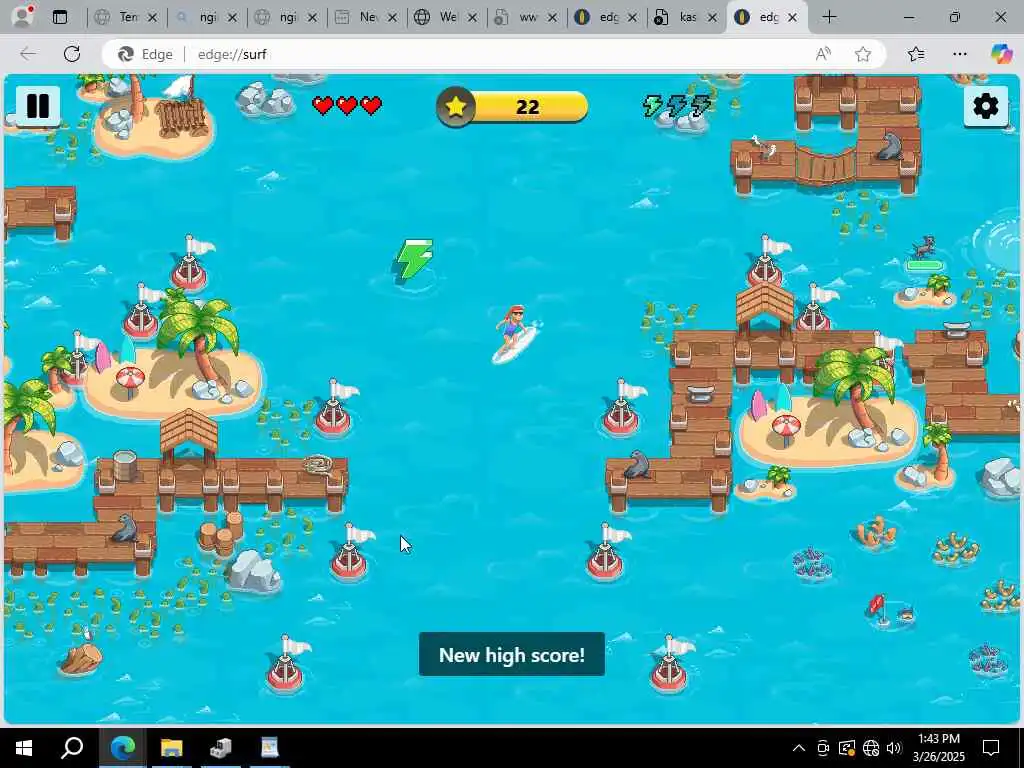This screenshot has height=768, width=1024.
Task: Open the network globe tray icon
Action: coord(871,748)
